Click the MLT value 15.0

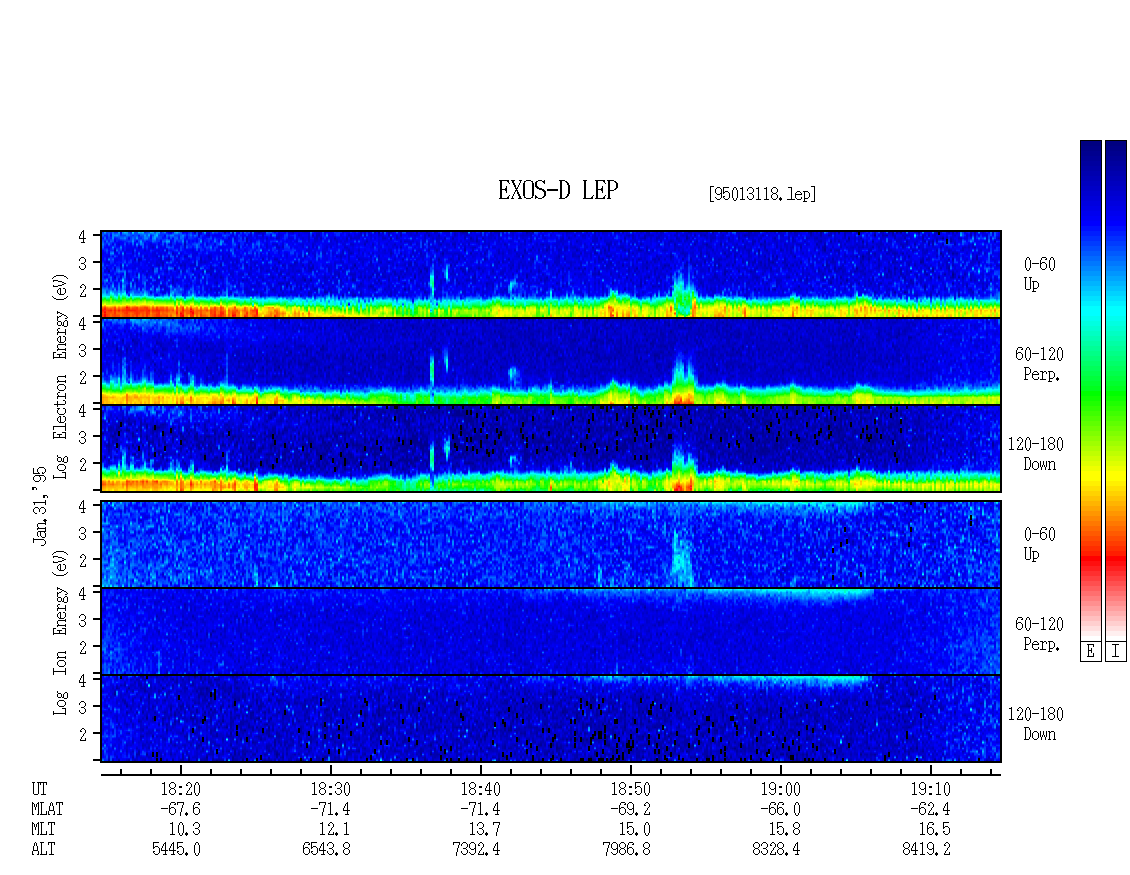pos(635,830)
